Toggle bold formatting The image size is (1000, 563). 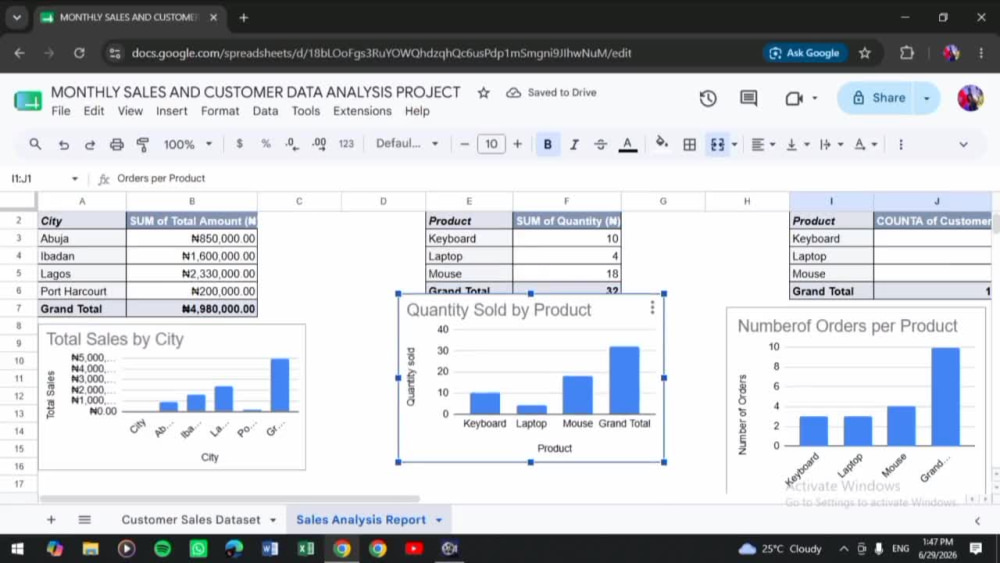[547, 145]
